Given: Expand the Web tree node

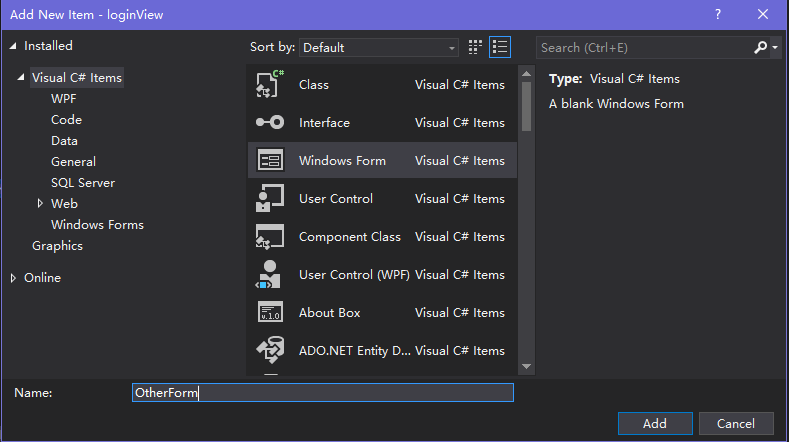Looking at the screenshot, I should pos(40,203).
